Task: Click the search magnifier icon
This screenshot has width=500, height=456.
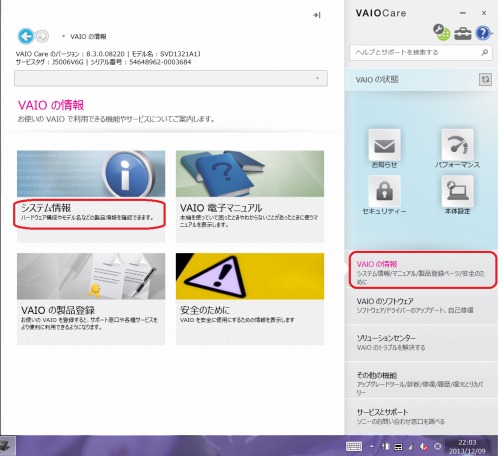Action: [x=485, y=52]
